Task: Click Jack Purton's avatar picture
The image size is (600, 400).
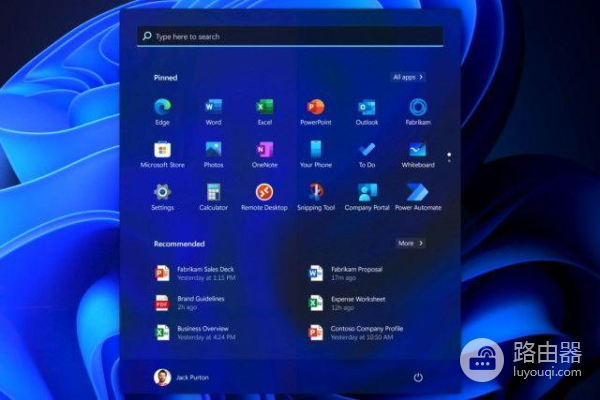Action: point(162,377)
